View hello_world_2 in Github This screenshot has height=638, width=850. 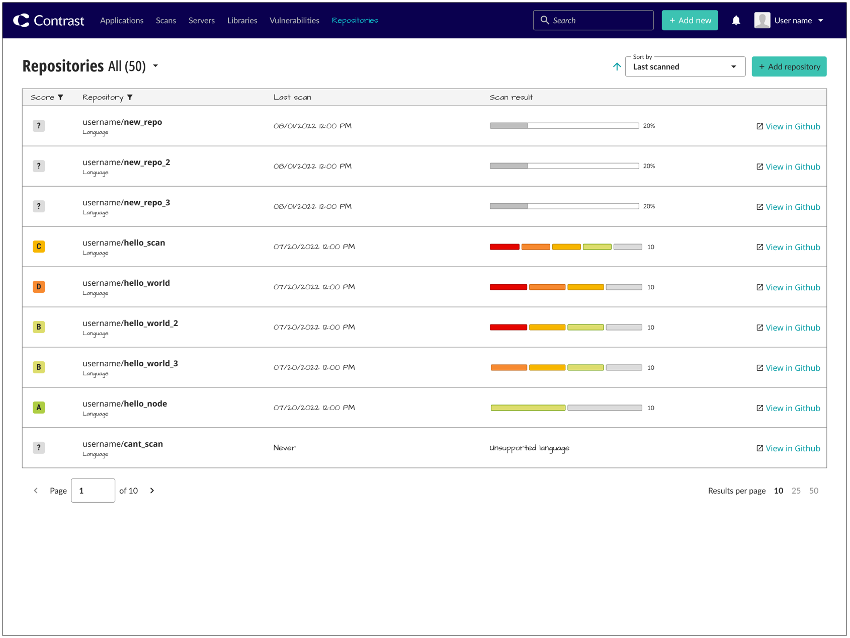[788, 328]
